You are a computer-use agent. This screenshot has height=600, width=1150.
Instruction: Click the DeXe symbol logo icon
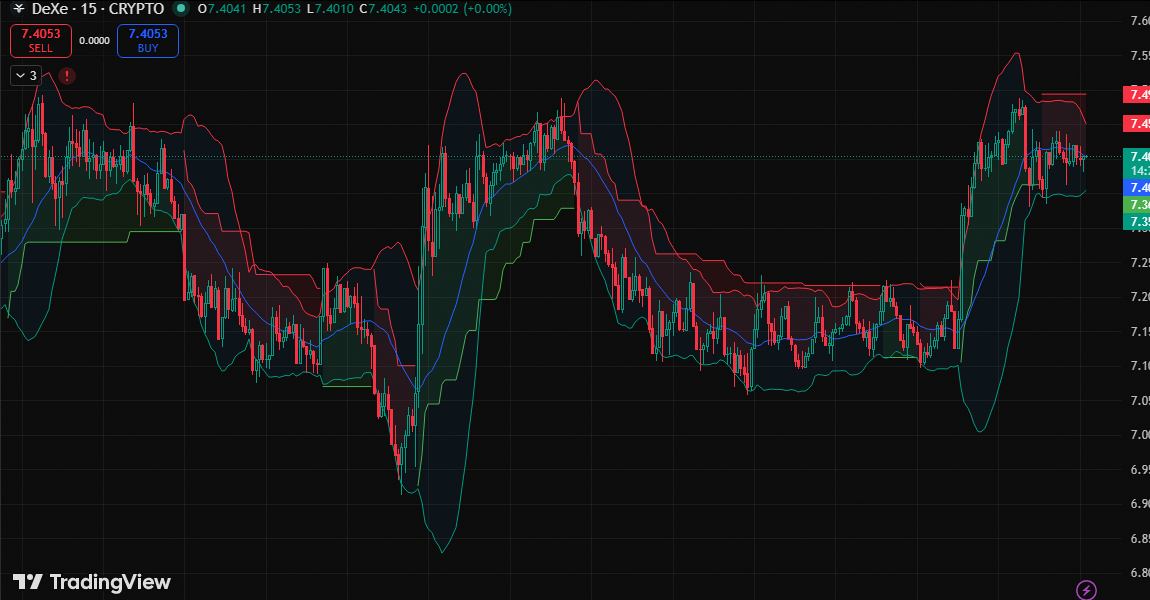(x=17, y=9)
